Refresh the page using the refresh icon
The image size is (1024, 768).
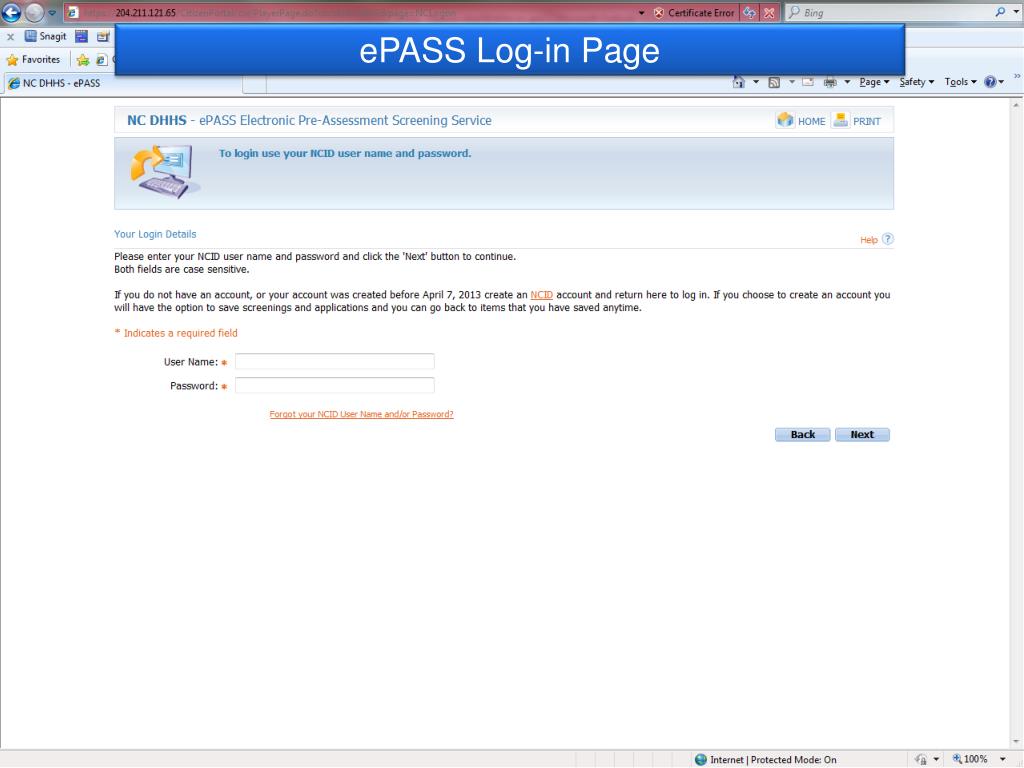coord(749,12)
